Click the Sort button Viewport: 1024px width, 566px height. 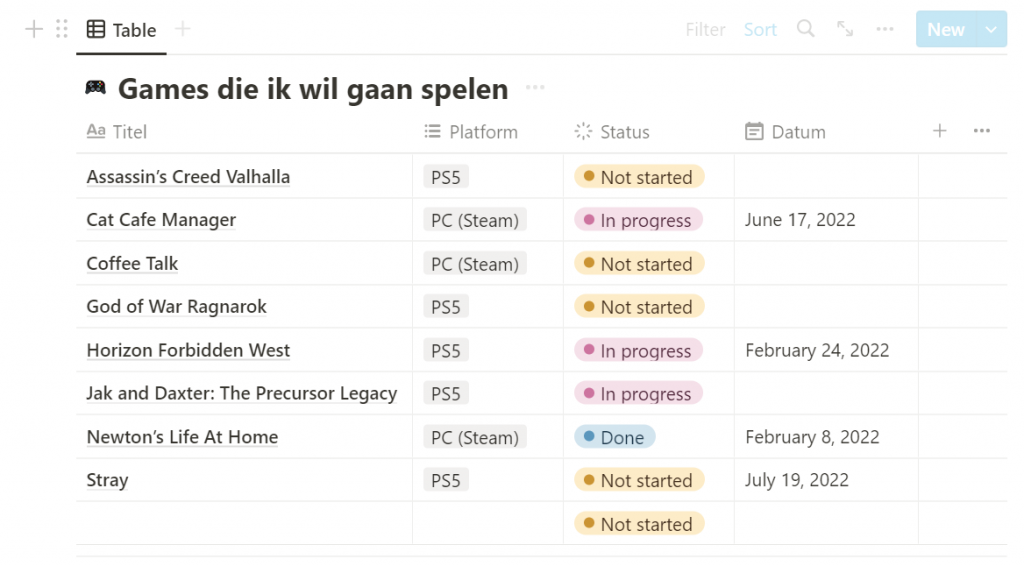(x=760, y=29)
